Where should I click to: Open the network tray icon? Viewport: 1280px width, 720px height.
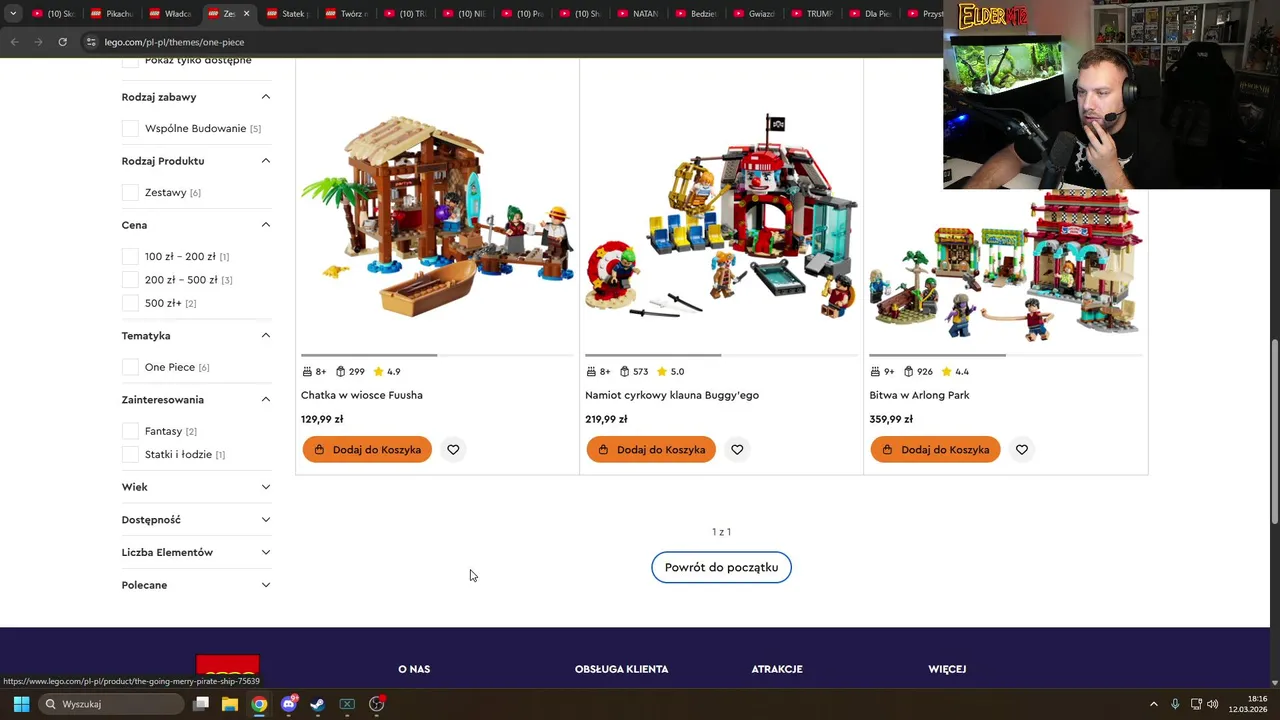pos(1196,704)
